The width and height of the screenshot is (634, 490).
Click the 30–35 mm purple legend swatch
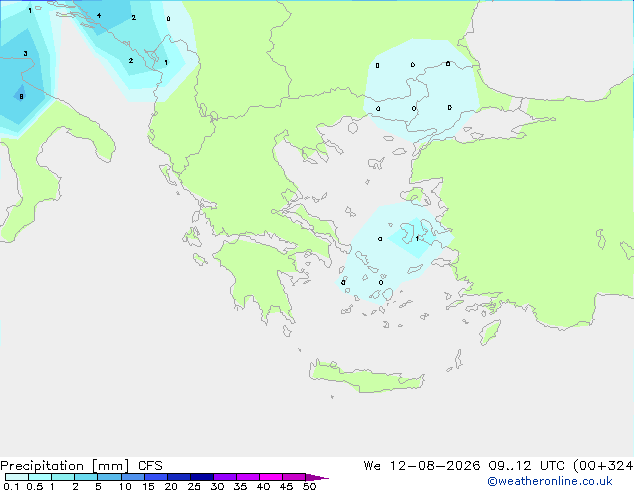[225, 477]
